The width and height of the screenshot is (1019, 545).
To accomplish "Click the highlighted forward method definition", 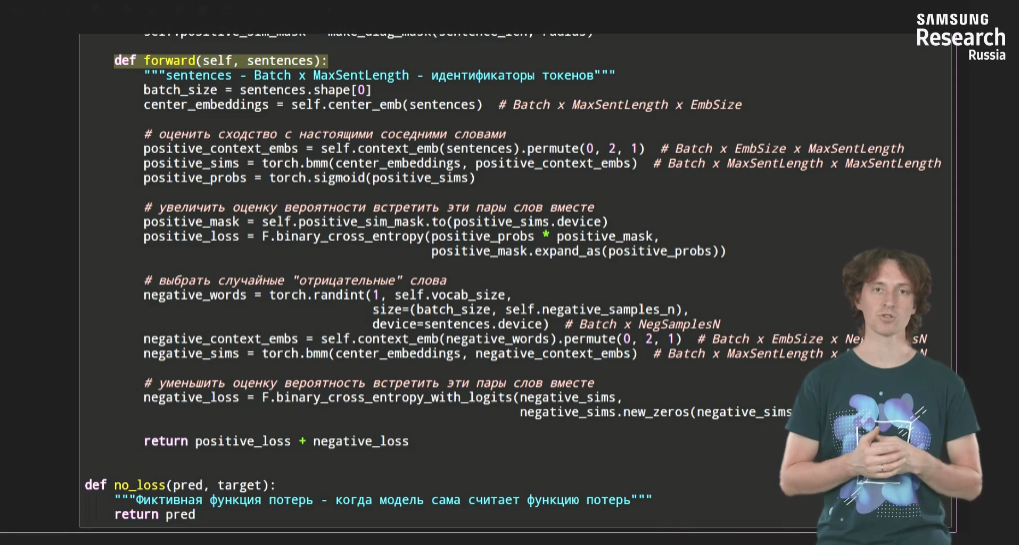I will 220,61.
